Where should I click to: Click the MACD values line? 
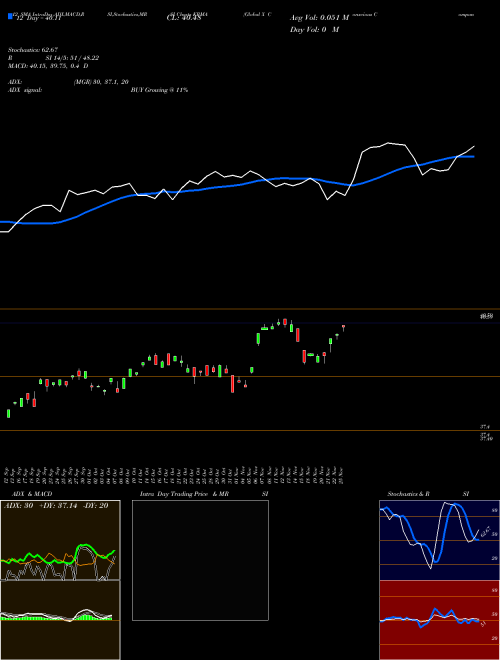click(48, 66)
